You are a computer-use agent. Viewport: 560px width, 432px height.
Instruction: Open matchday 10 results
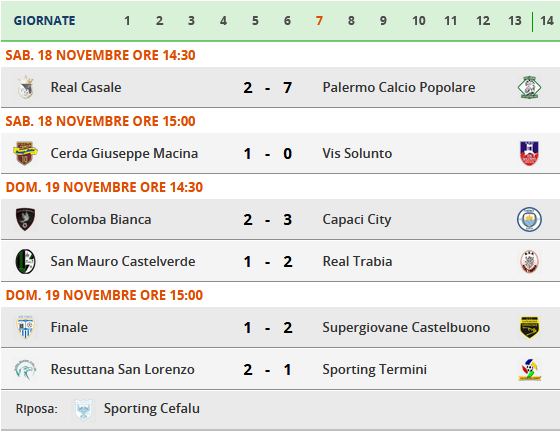[x=419, y=21]
